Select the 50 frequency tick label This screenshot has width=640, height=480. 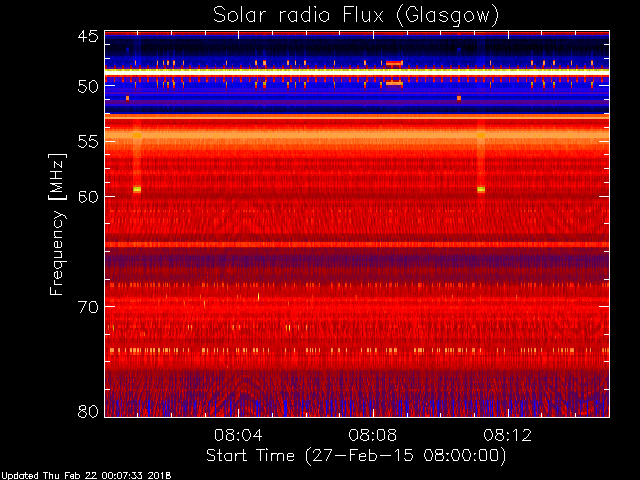point(88,87)
